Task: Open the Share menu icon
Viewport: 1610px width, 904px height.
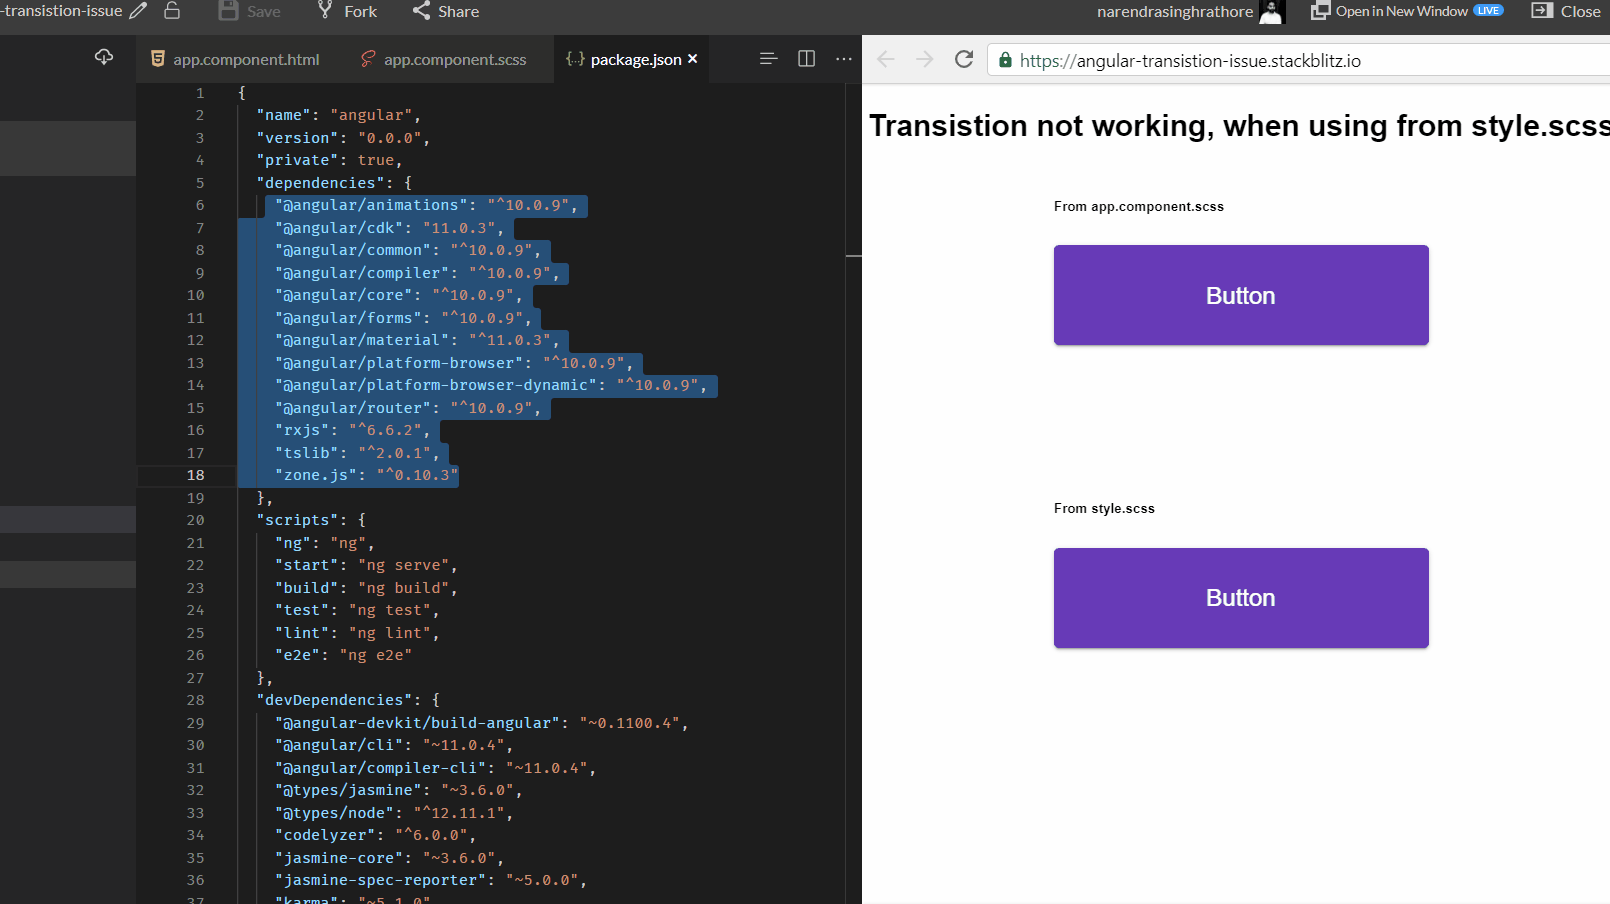Action: (419, 11)
